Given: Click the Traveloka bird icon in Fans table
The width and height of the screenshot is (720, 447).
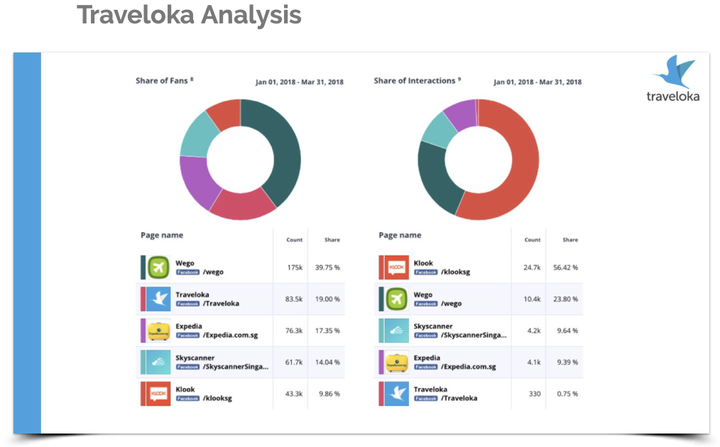Looking at the screenshot, I should tap(158, 298).
